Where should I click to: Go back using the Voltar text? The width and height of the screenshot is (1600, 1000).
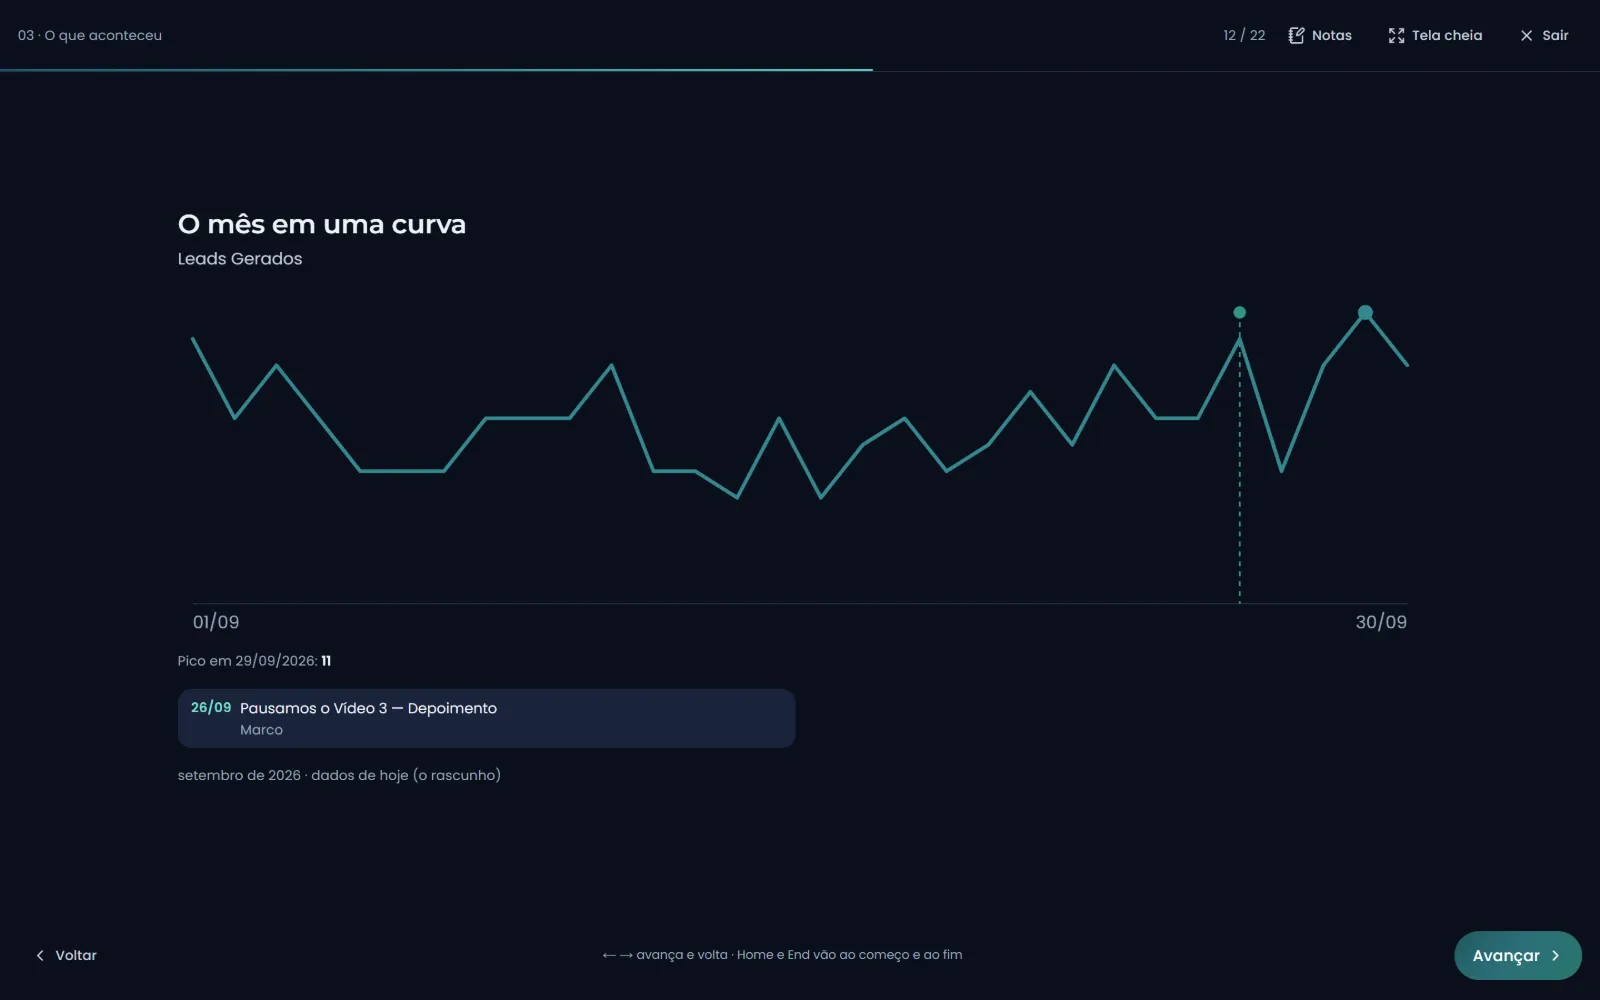[x=76, y=955]
